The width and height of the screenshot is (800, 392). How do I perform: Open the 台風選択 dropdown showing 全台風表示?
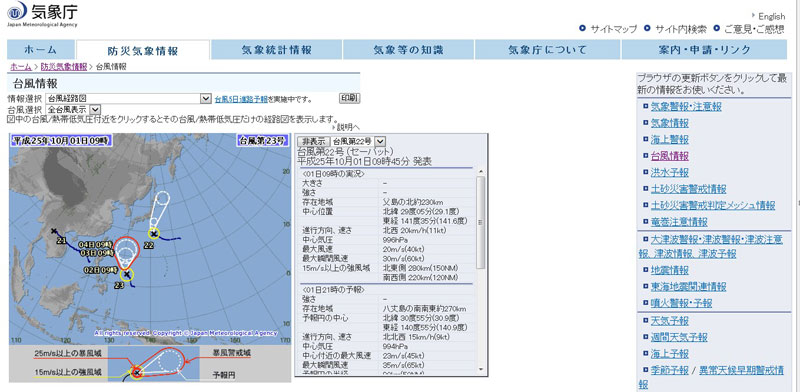coord(73,109)
